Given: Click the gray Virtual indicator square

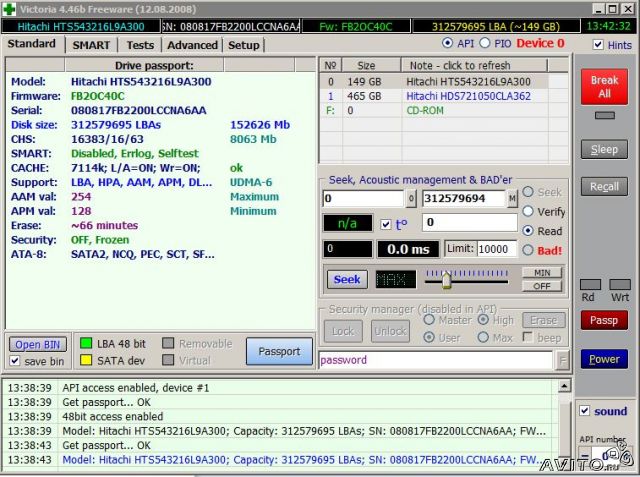Looking at the screenshot, I should pyautogui.click(x=168, y=359).
